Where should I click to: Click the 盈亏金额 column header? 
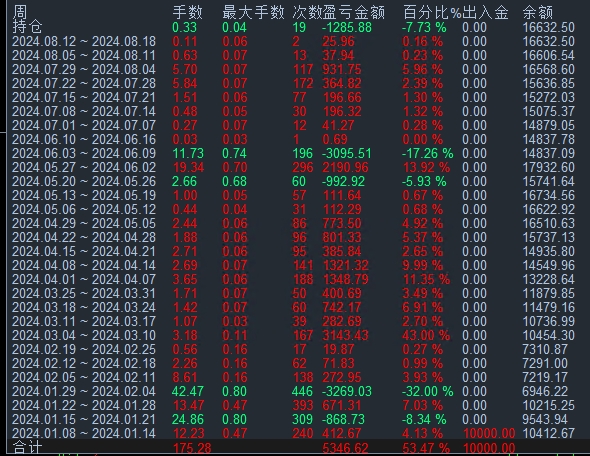[x=354, y=12]
